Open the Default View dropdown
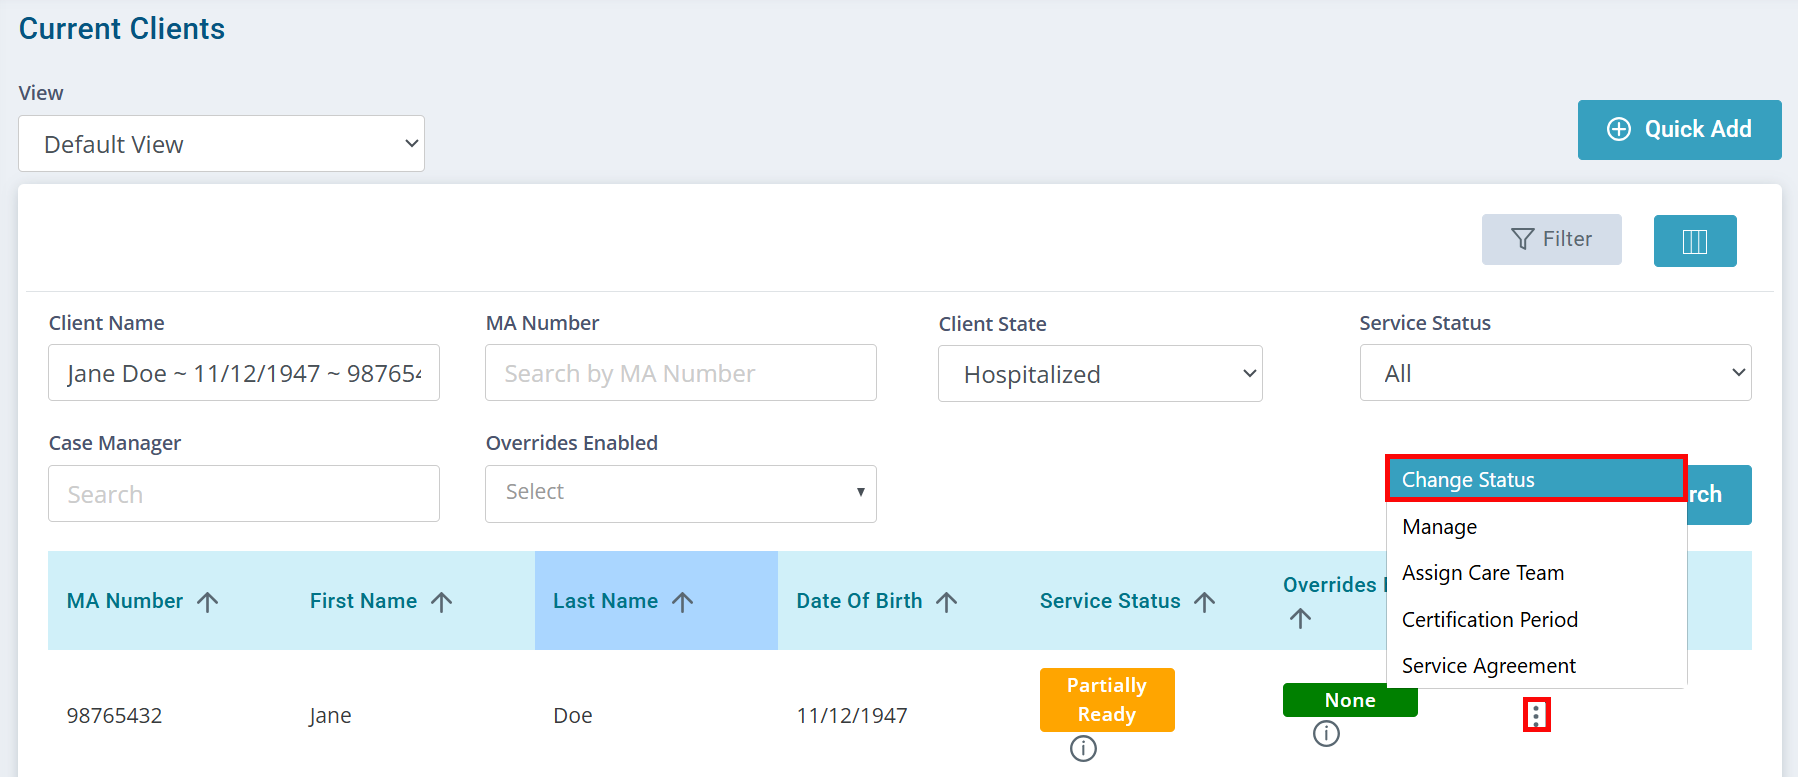 pos(221,144)
